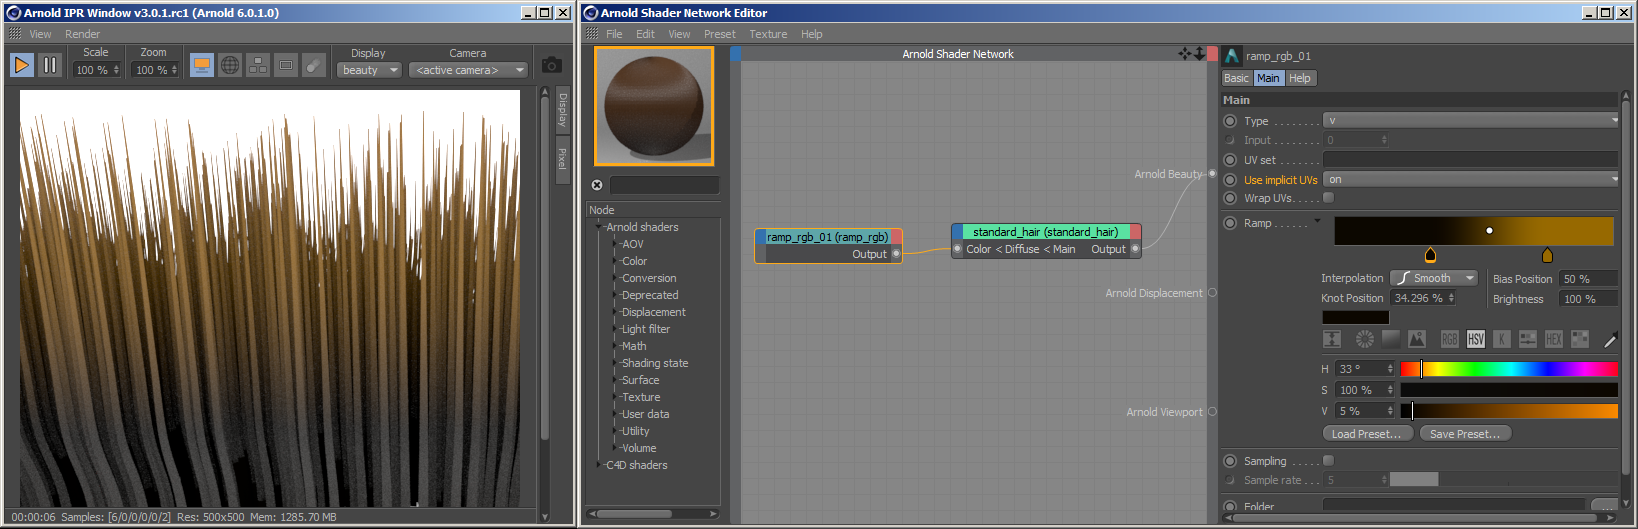Image resolution: width=1638 pixels, height=529 pixels.
Task: Take a snapshot with the camera icon
Action: (551, 65)
